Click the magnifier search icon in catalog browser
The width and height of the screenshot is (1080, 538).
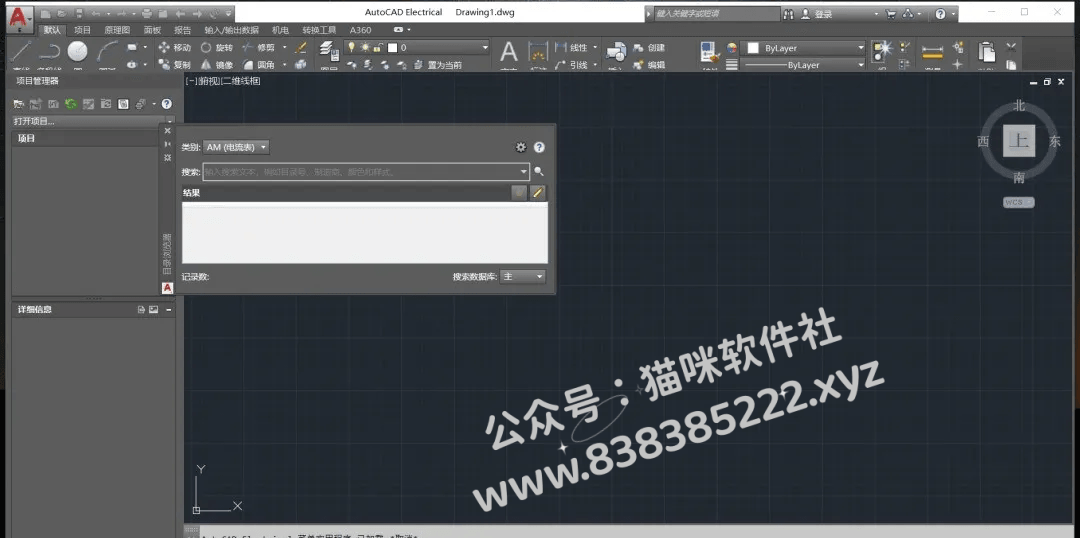[x=539, y=172]
